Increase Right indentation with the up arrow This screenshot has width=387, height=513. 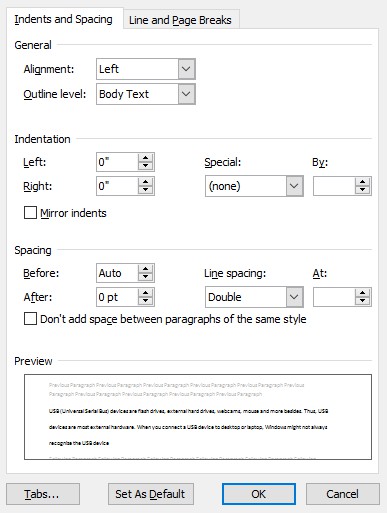(x=145, y=182)
